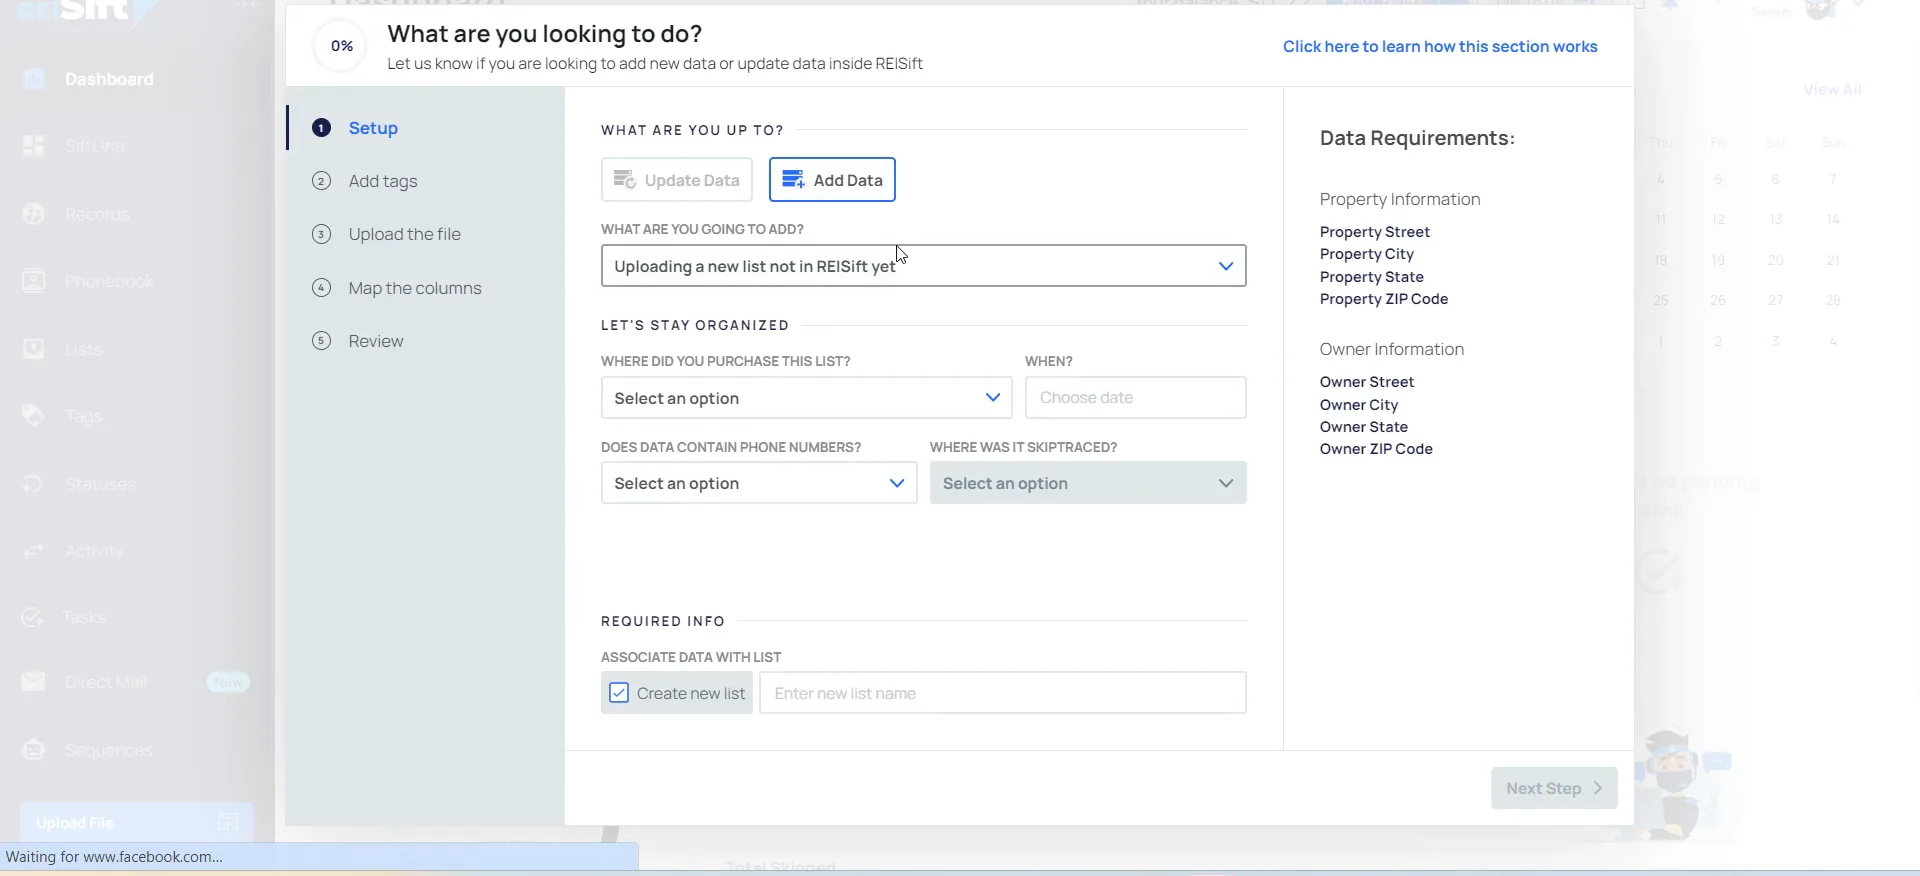Viewport: 1920px width, 876px height.
Task: Click the 'Property Street' requirement text
Action: (x=1375, y=232)
